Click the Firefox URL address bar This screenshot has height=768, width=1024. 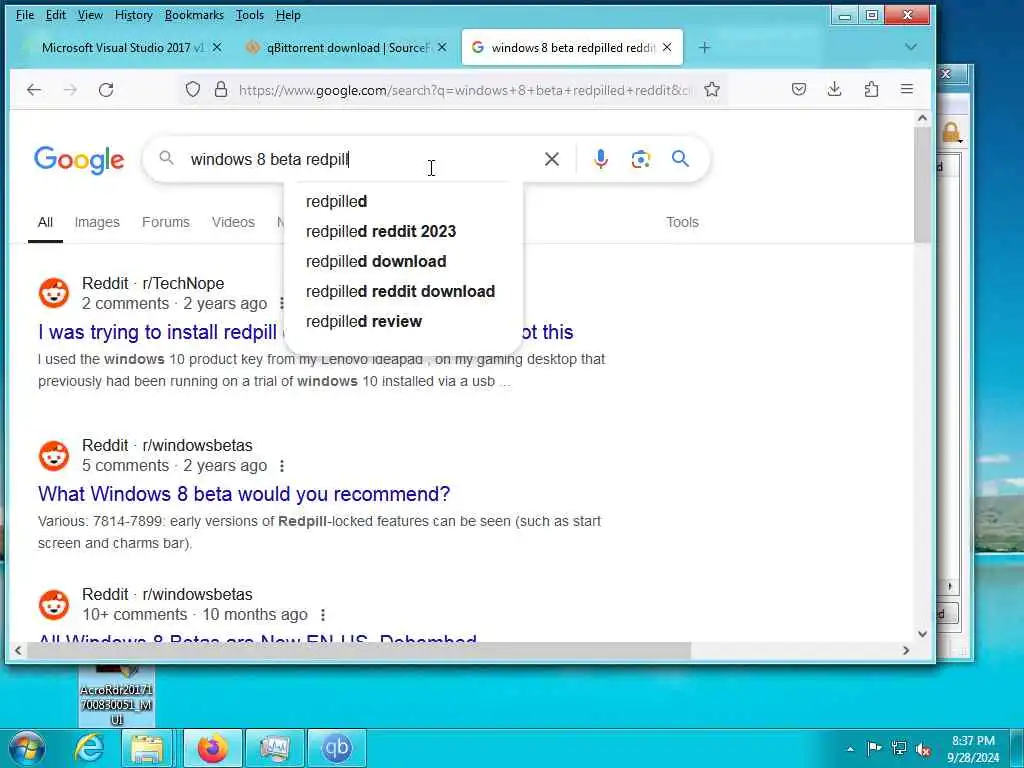(464, 89)
